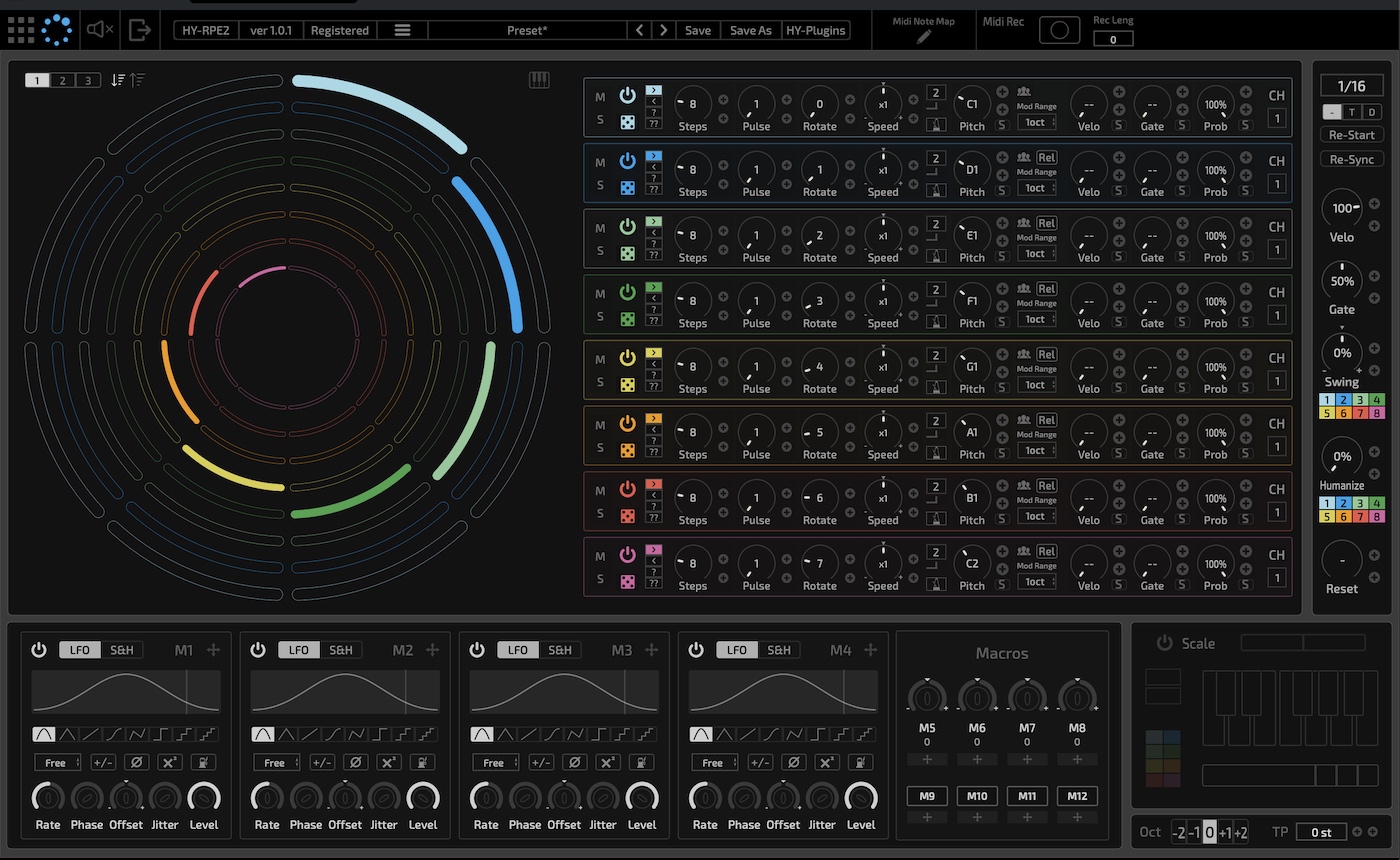Click the +/- bipolar button in M2
The height and width of the screenshot is (860, 1400).
tap(322, 762)
